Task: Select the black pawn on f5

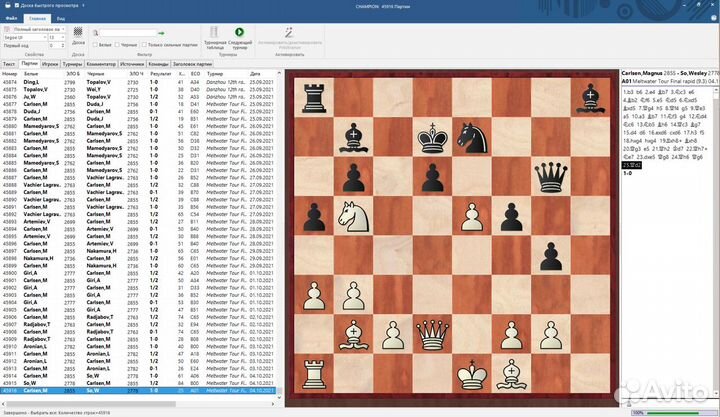Action: [512, 216]
